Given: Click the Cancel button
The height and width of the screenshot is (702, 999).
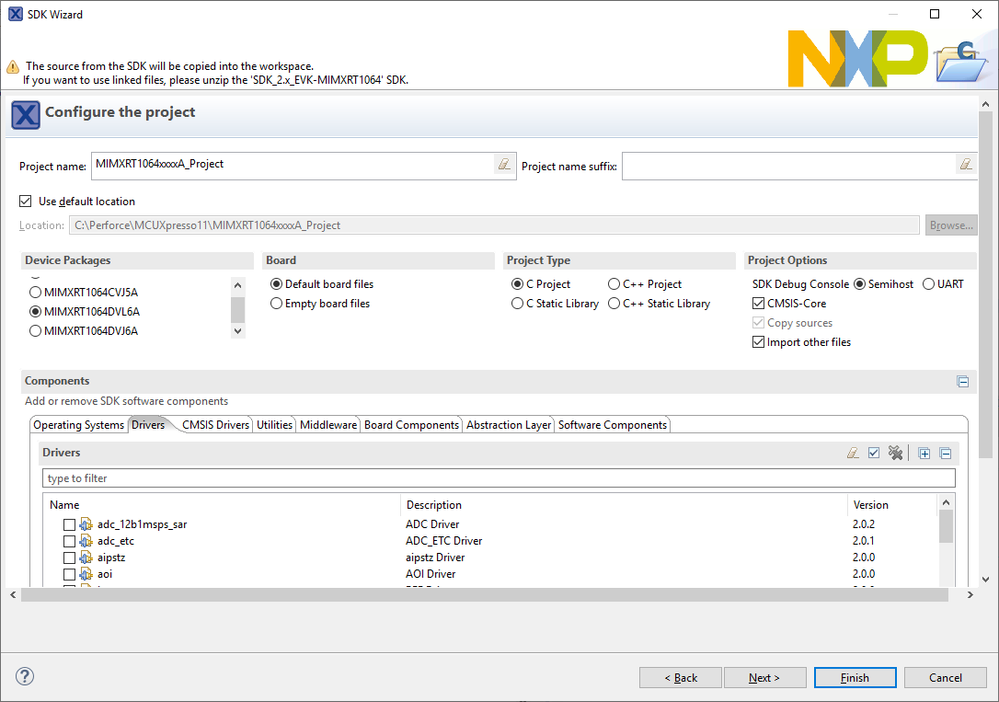Looking at the screenshot, I should pyautogui.click(x=945, y=678).
